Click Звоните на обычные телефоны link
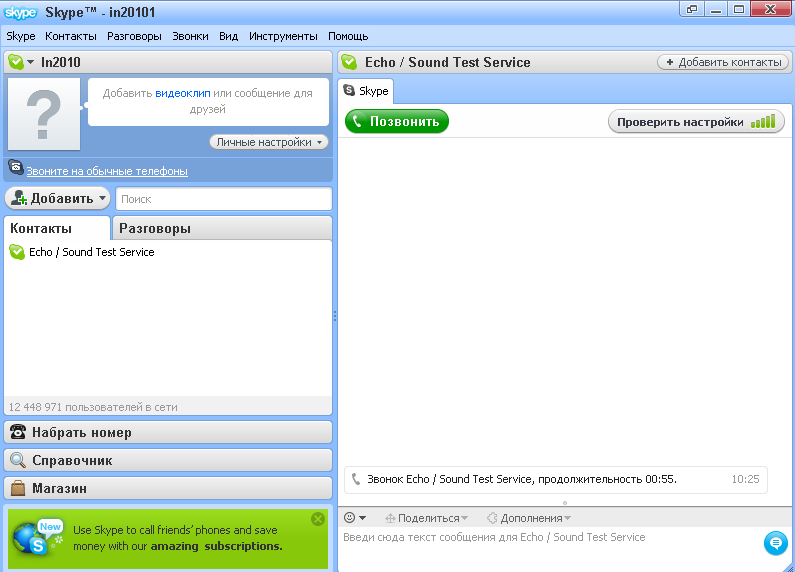Viewport: 795px width, 572px height. (107, 171)
